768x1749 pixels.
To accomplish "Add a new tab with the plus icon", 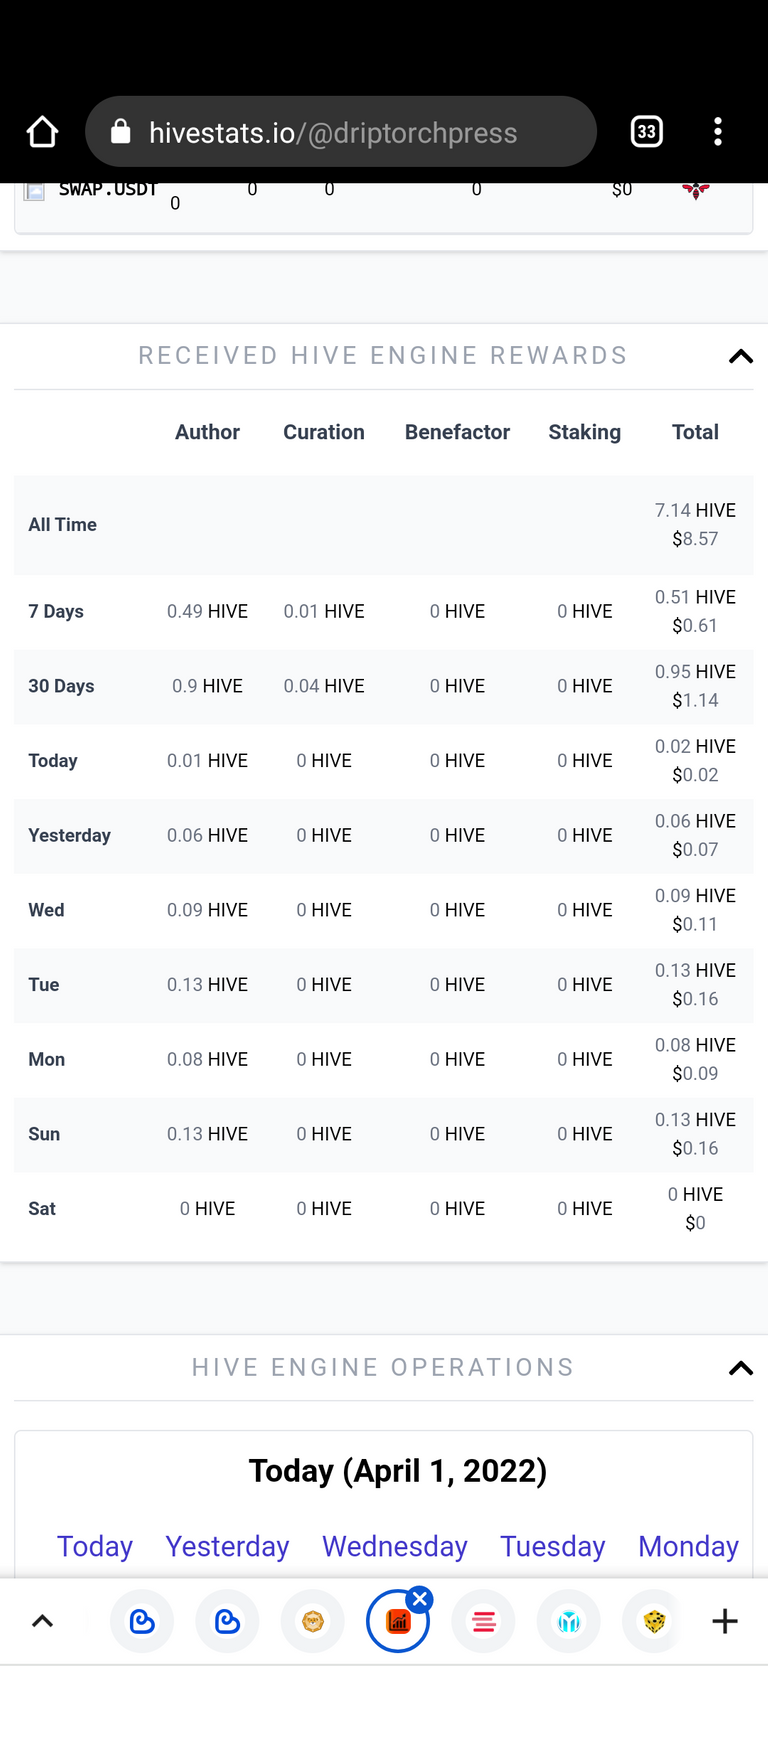I will (x=725, y=1621).
